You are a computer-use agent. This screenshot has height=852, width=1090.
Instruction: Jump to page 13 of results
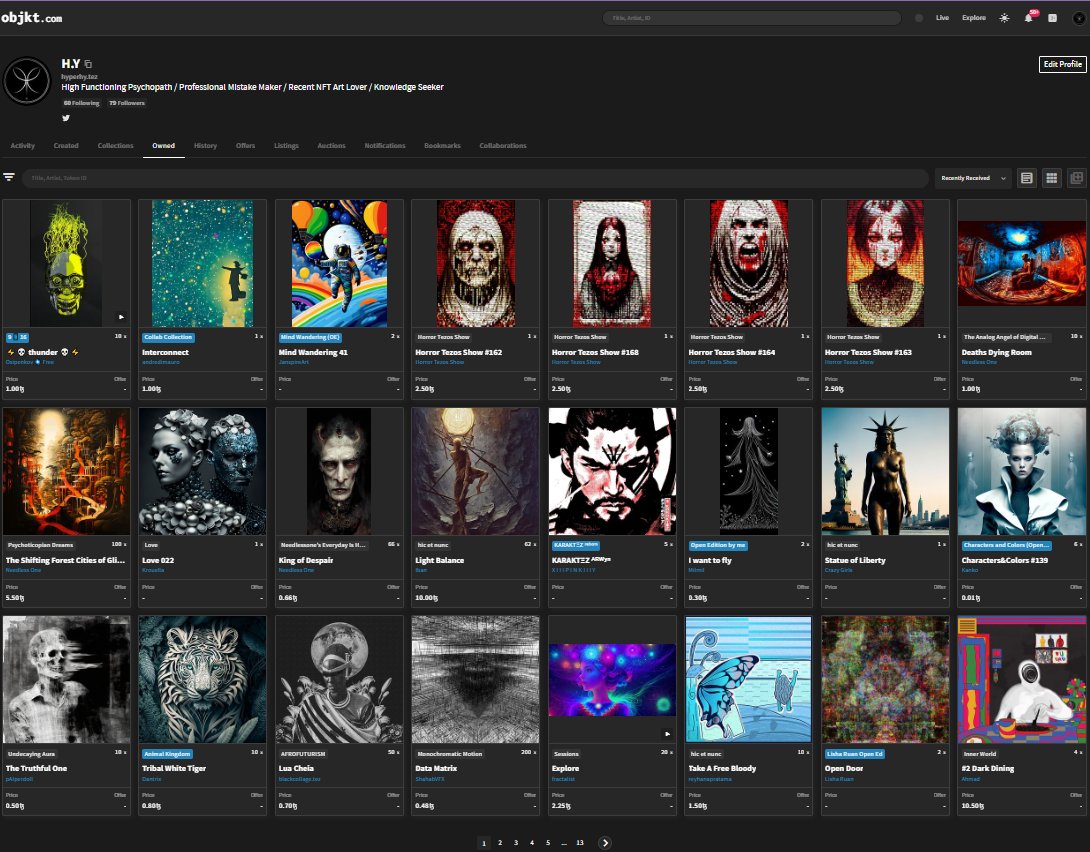point(580,842)
